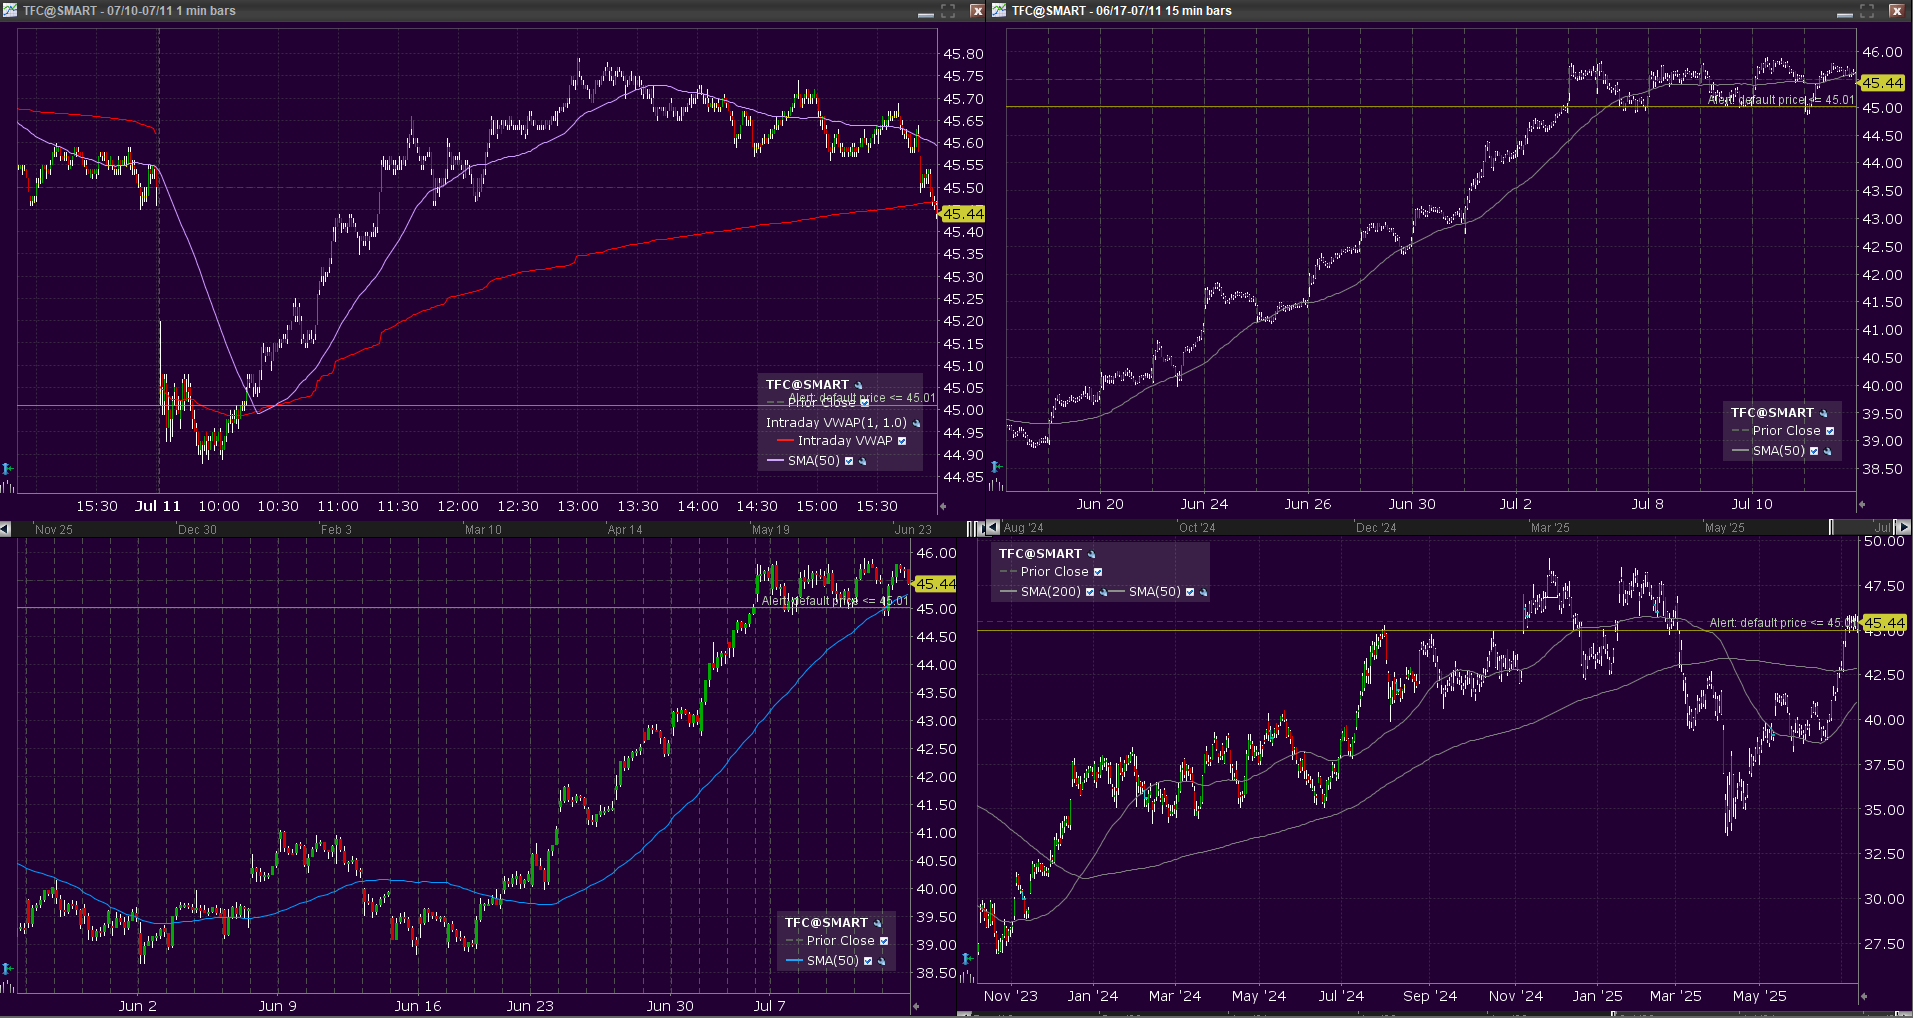The image size is (1913, 1018).
Task: Click chart icon in 1 min bars title bar
Action: 10,11
